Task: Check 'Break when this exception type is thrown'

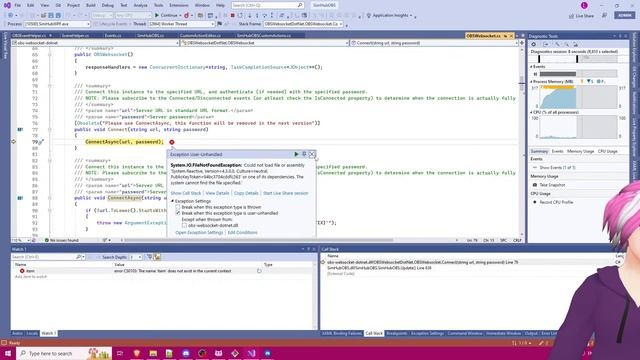Action: 178,207
